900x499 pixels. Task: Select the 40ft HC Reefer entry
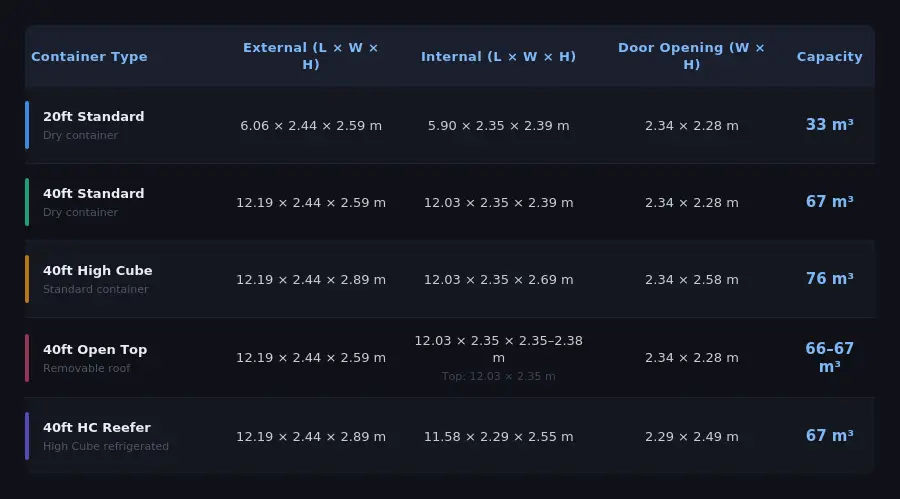click(x=96, y=428)
